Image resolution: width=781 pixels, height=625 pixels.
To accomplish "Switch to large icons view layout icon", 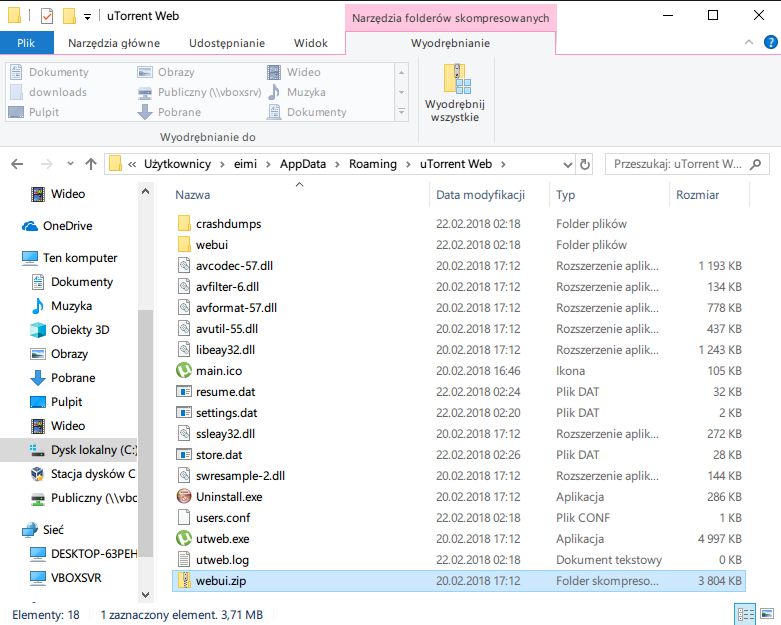I will pos(767,614).
